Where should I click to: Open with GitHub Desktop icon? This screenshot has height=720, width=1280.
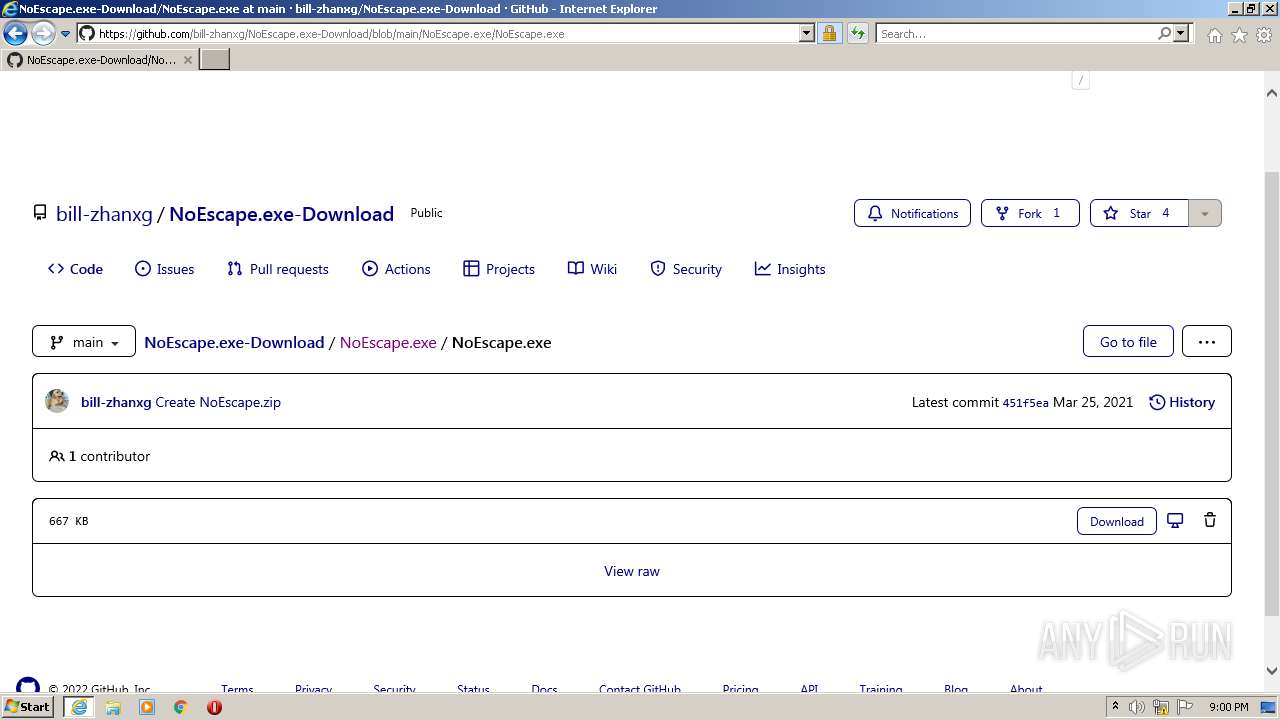(1176, 520)
